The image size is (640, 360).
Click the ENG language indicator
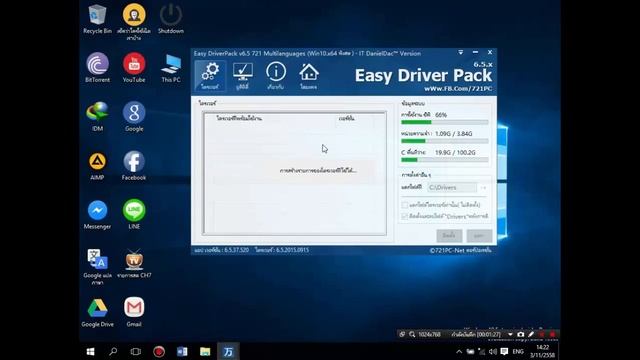point(518,351)
